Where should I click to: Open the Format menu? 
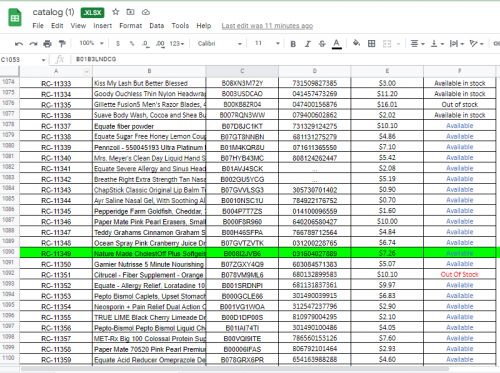point(130,26)
